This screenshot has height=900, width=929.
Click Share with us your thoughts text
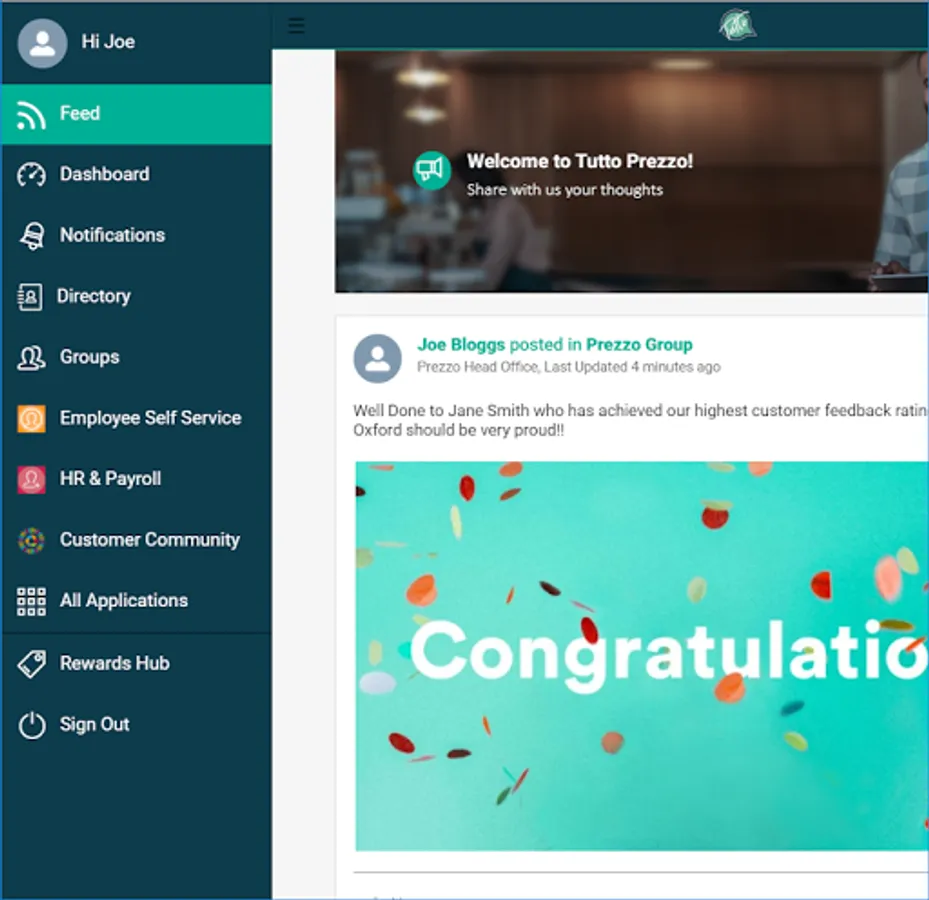[x=565, y=190]
